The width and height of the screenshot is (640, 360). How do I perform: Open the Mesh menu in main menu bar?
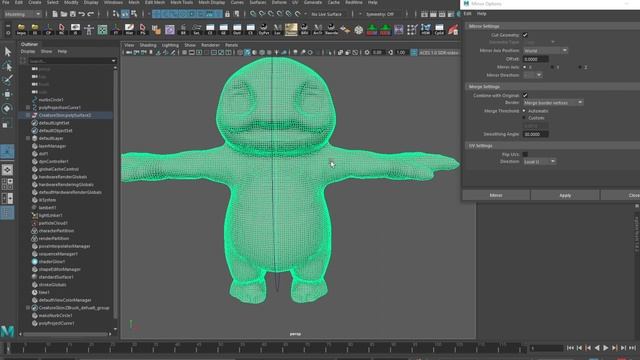(134, 2)
